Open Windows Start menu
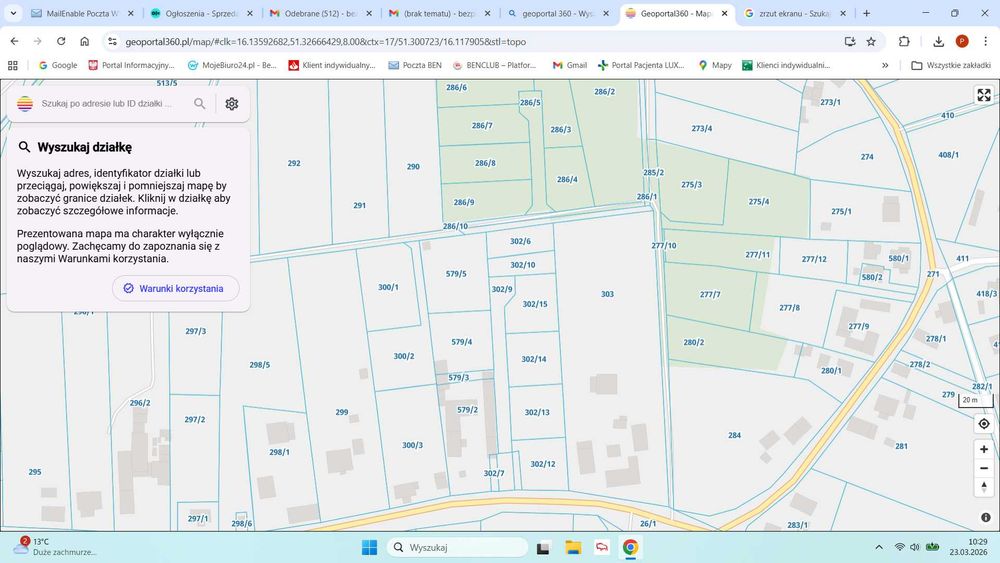 pyautogui.click(x=369, y=547)
